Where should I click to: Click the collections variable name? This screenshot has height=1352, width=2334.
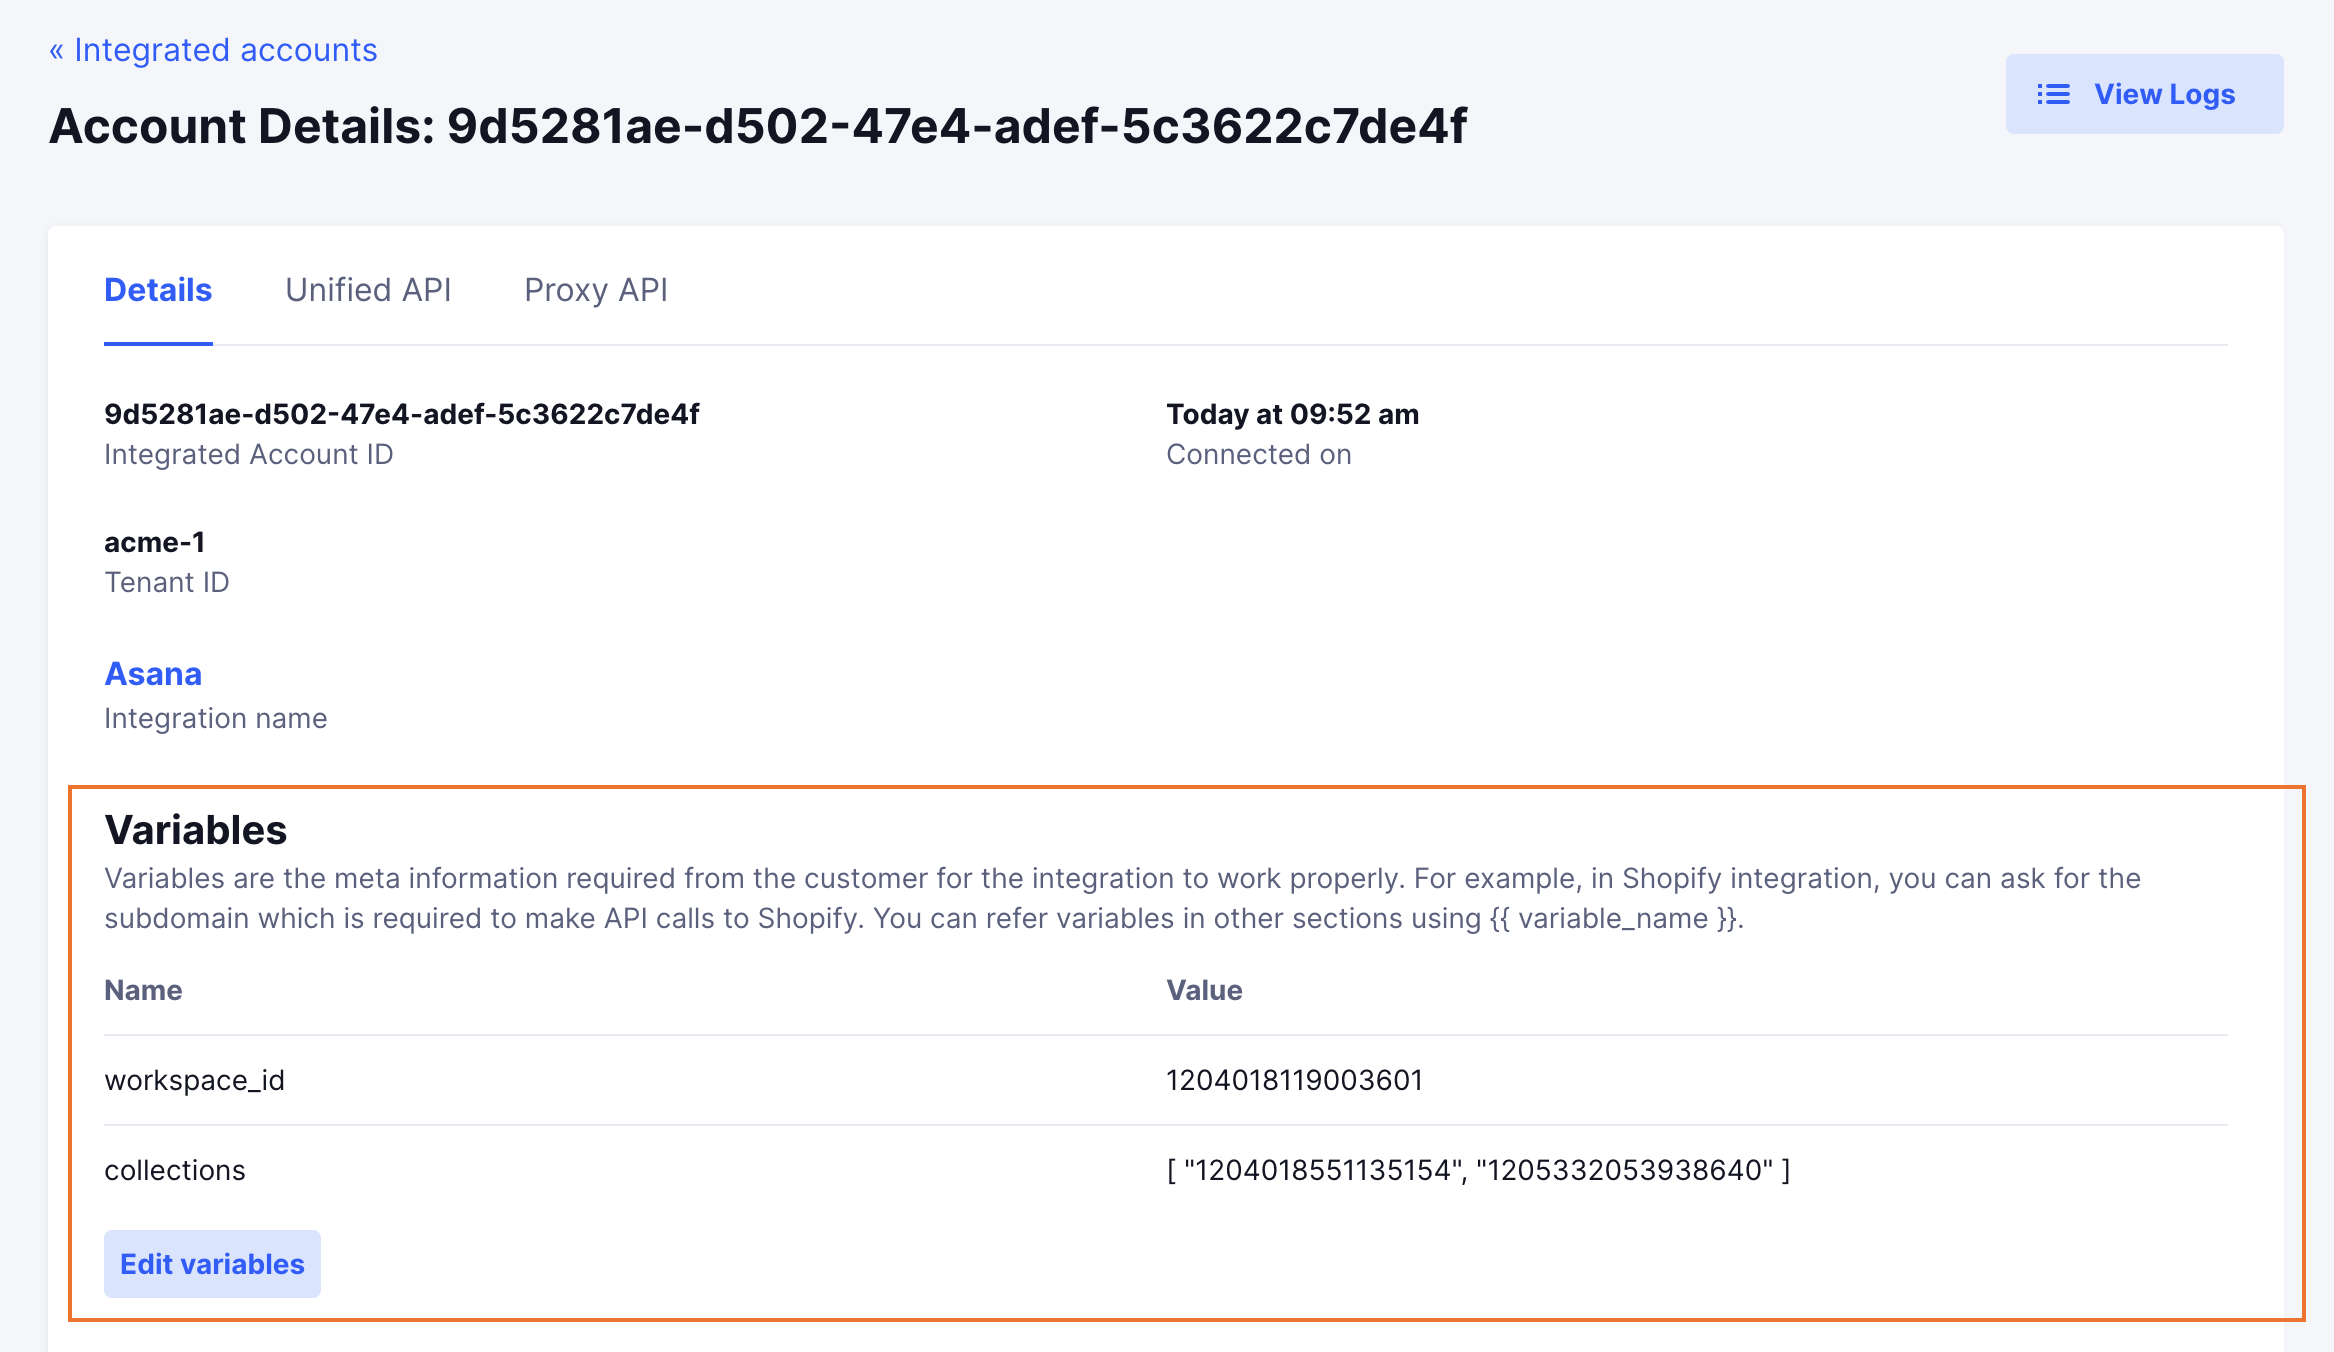175,1170
